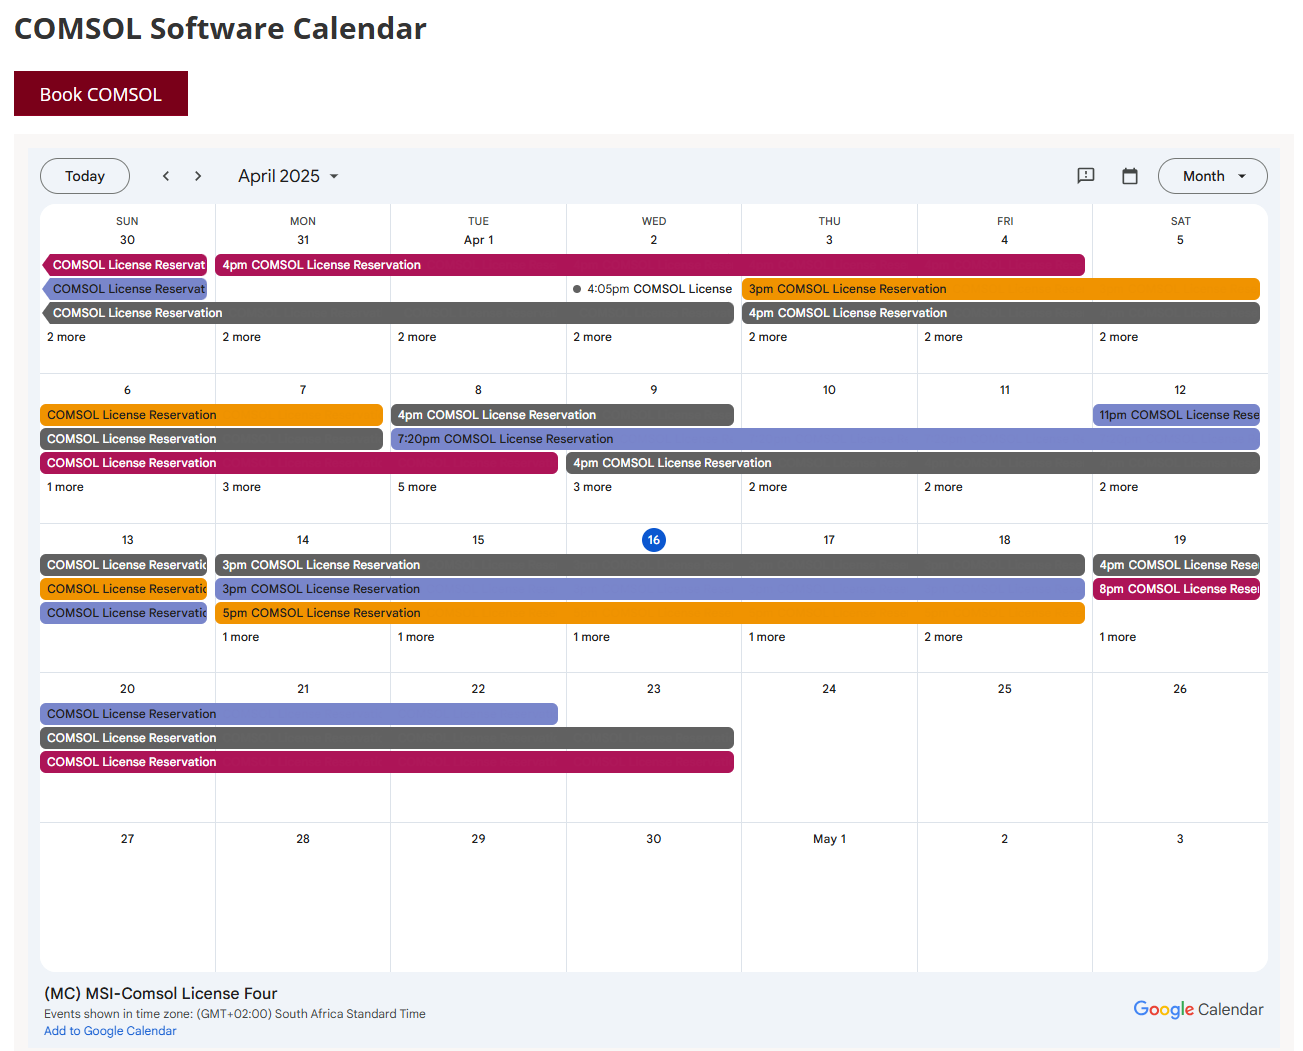1303x1051 pixels.
Task: Expand '5 more' events on April 8
Action: [x=417, y=487]
